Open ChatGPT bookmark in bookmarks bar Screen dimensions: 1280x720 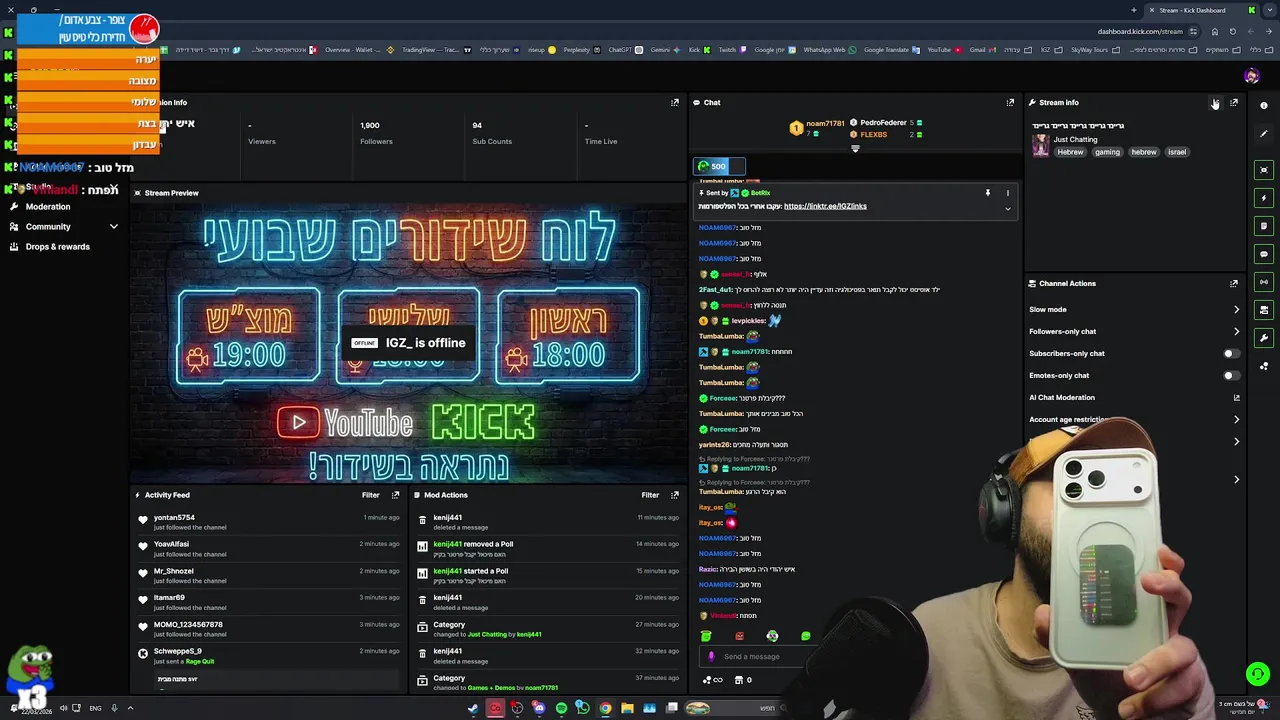tap(625, 50)
